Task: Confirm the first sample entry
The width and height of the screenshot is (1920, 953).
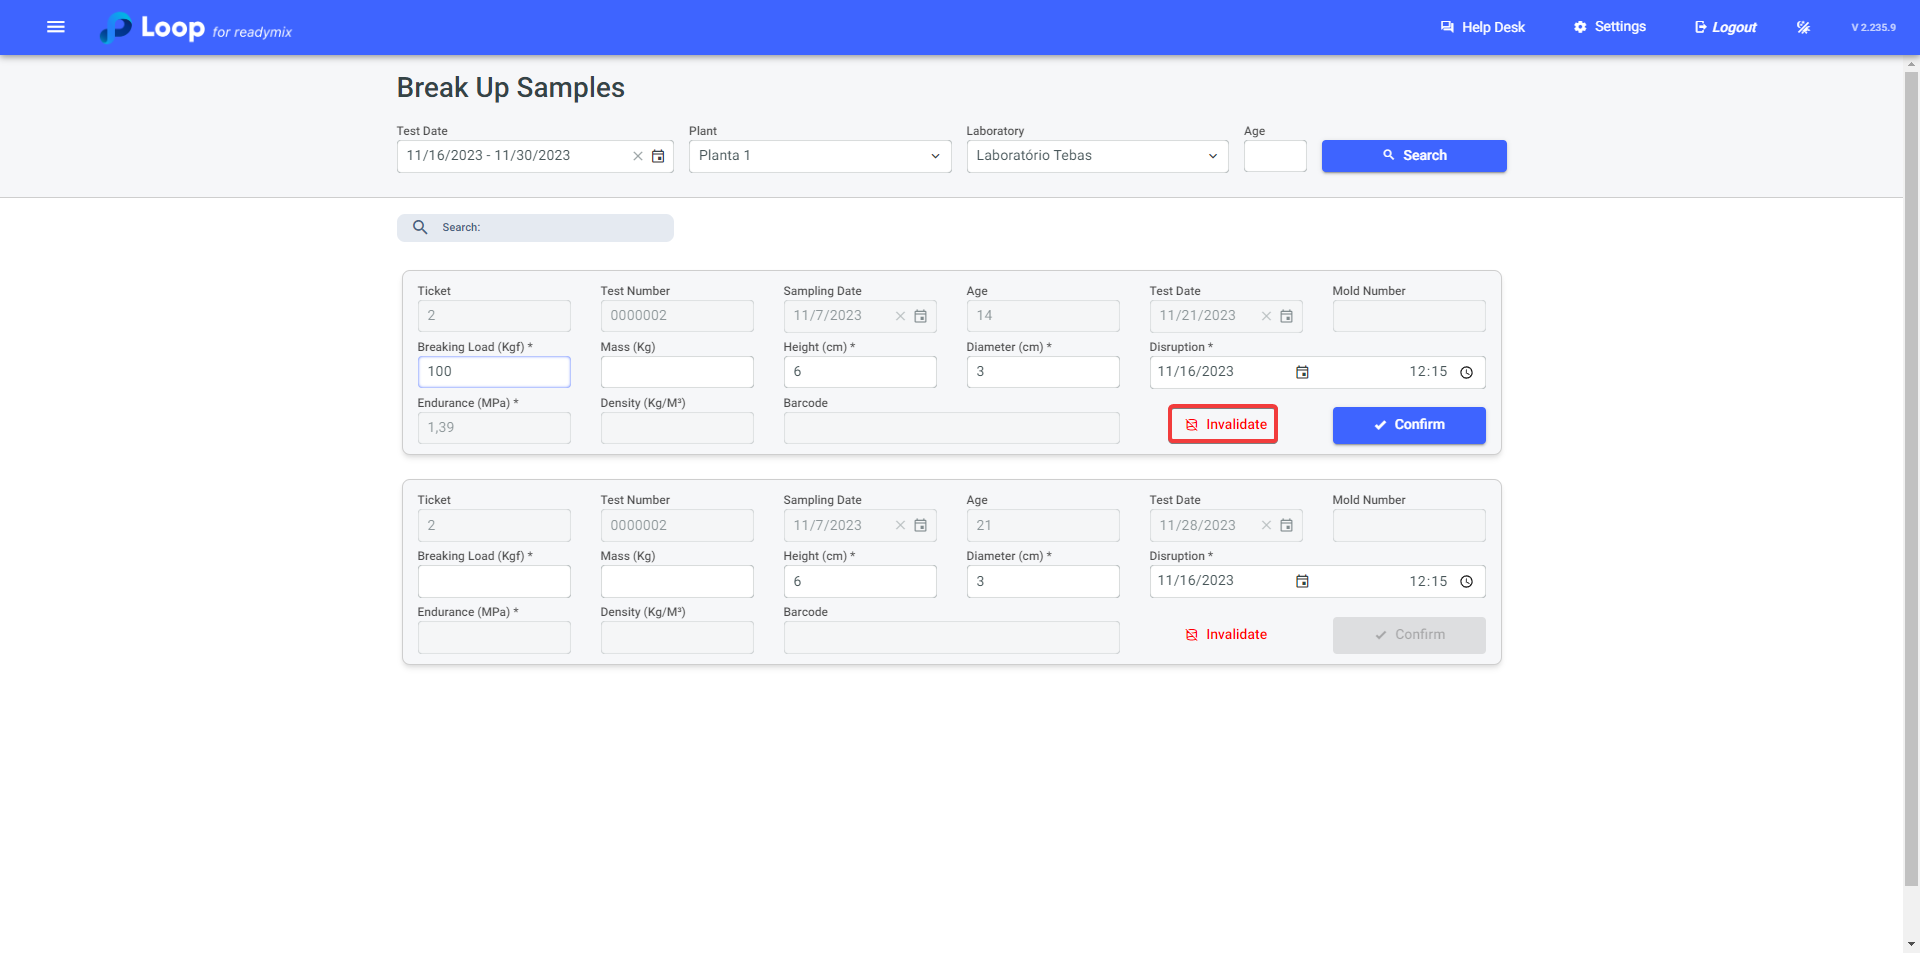Action: click(1408, 424)
